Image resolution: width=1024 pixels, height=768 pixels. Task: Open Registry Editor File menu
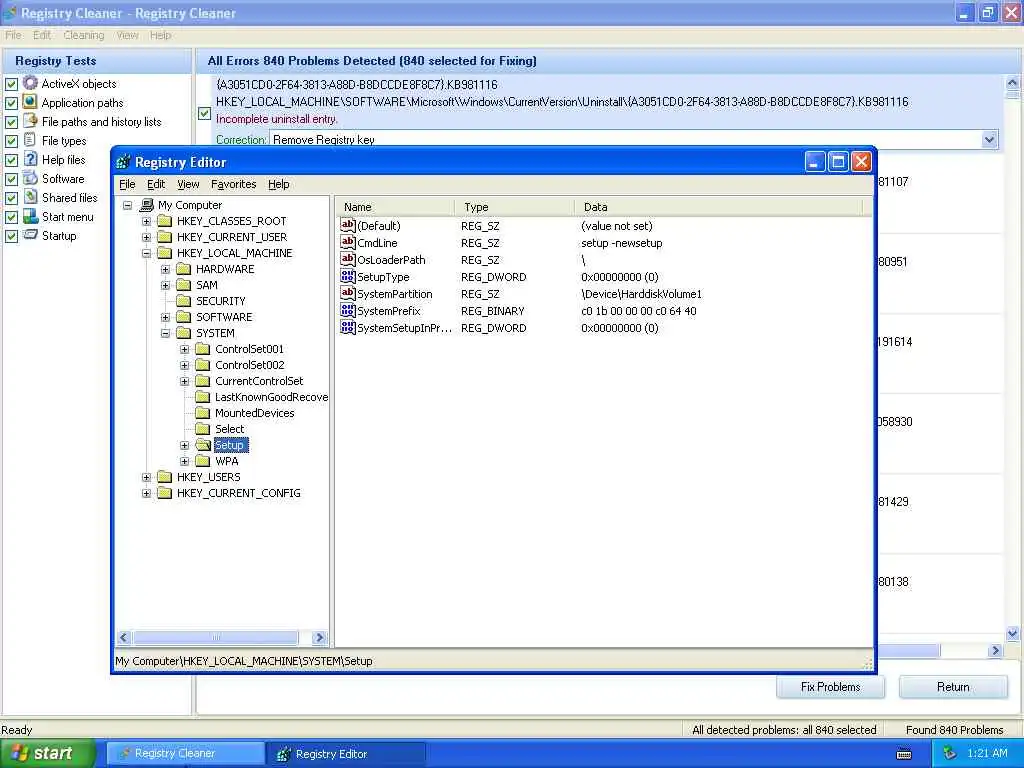pyautogui.click(x=127, y=184)
